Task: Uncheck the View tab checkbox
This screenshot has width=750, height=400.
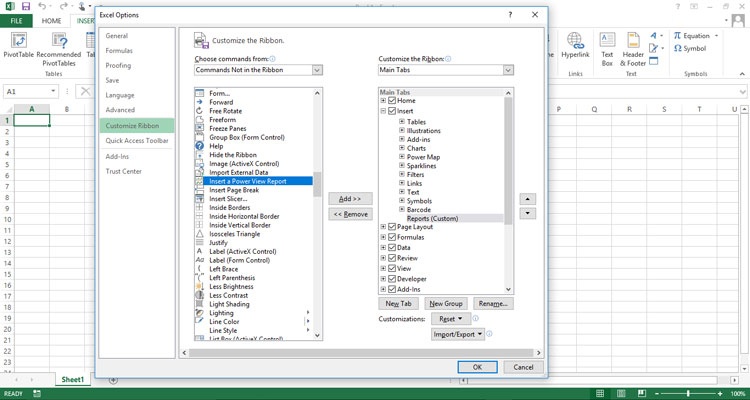Action: [392, 268]
